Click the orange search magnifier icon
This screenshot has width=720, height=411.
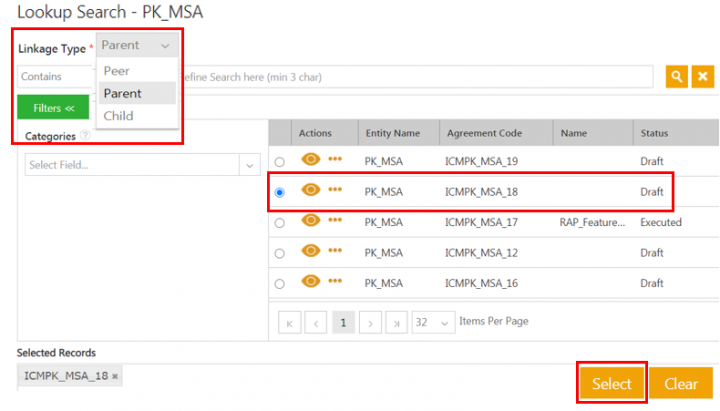point(677,77)
